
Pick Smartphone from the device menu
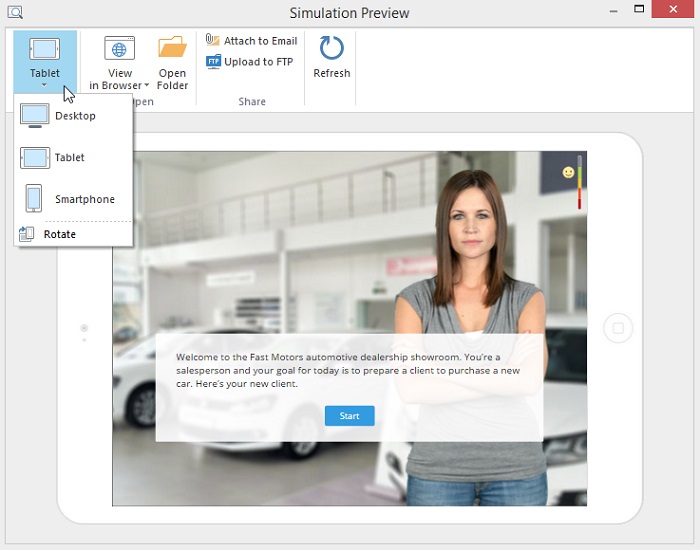[74, 199]
